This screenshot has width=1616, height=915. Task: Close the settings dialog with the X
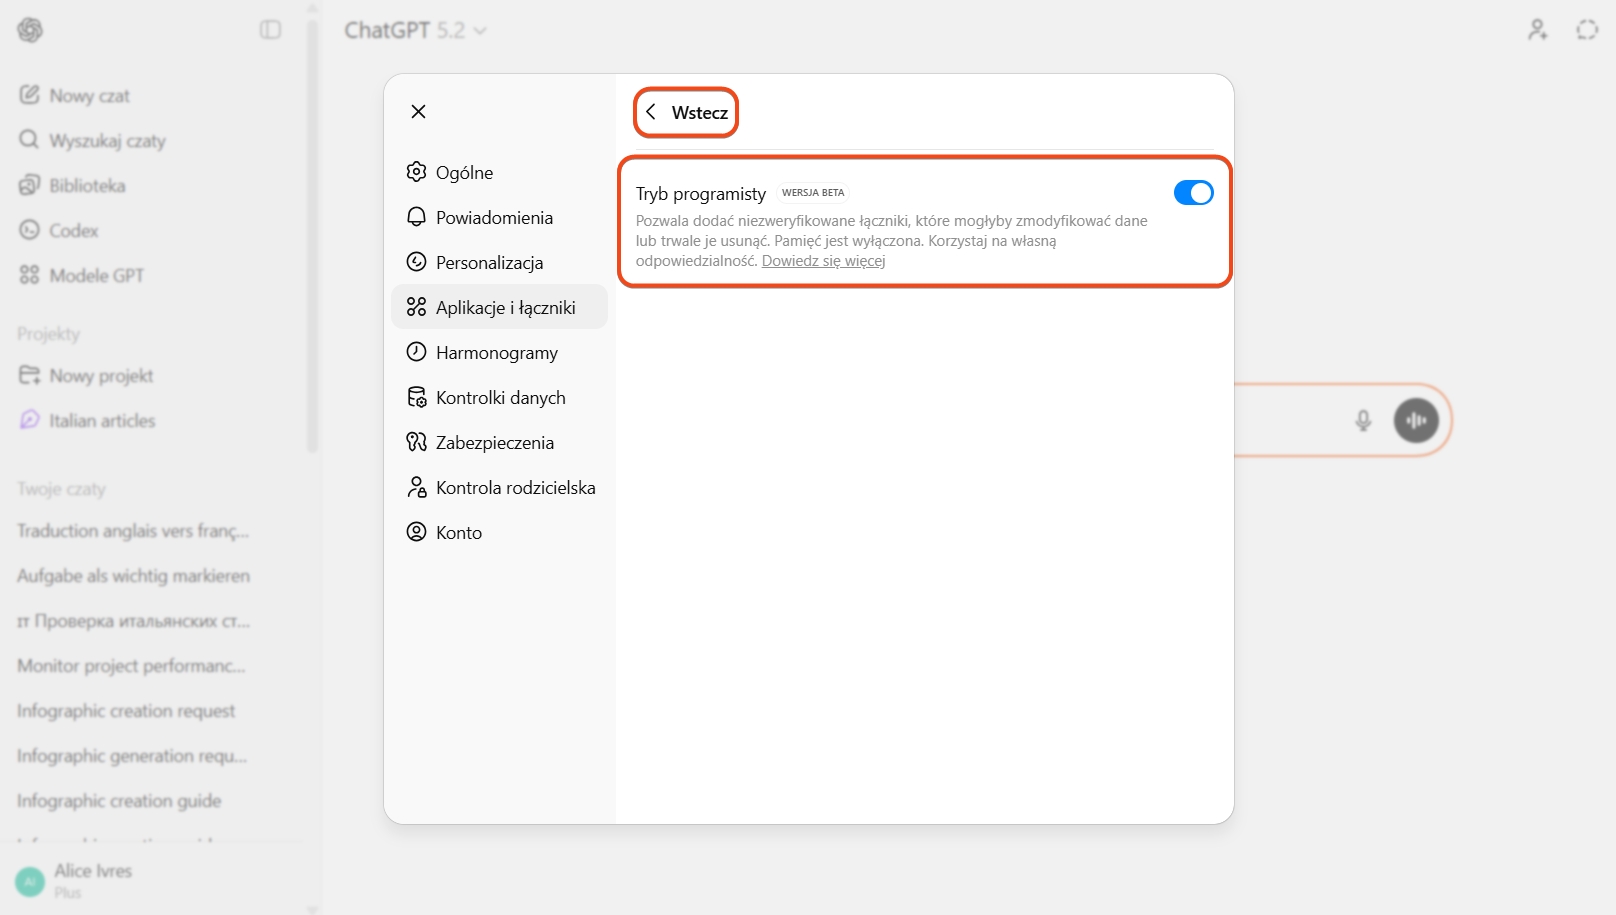click(418, 111)
